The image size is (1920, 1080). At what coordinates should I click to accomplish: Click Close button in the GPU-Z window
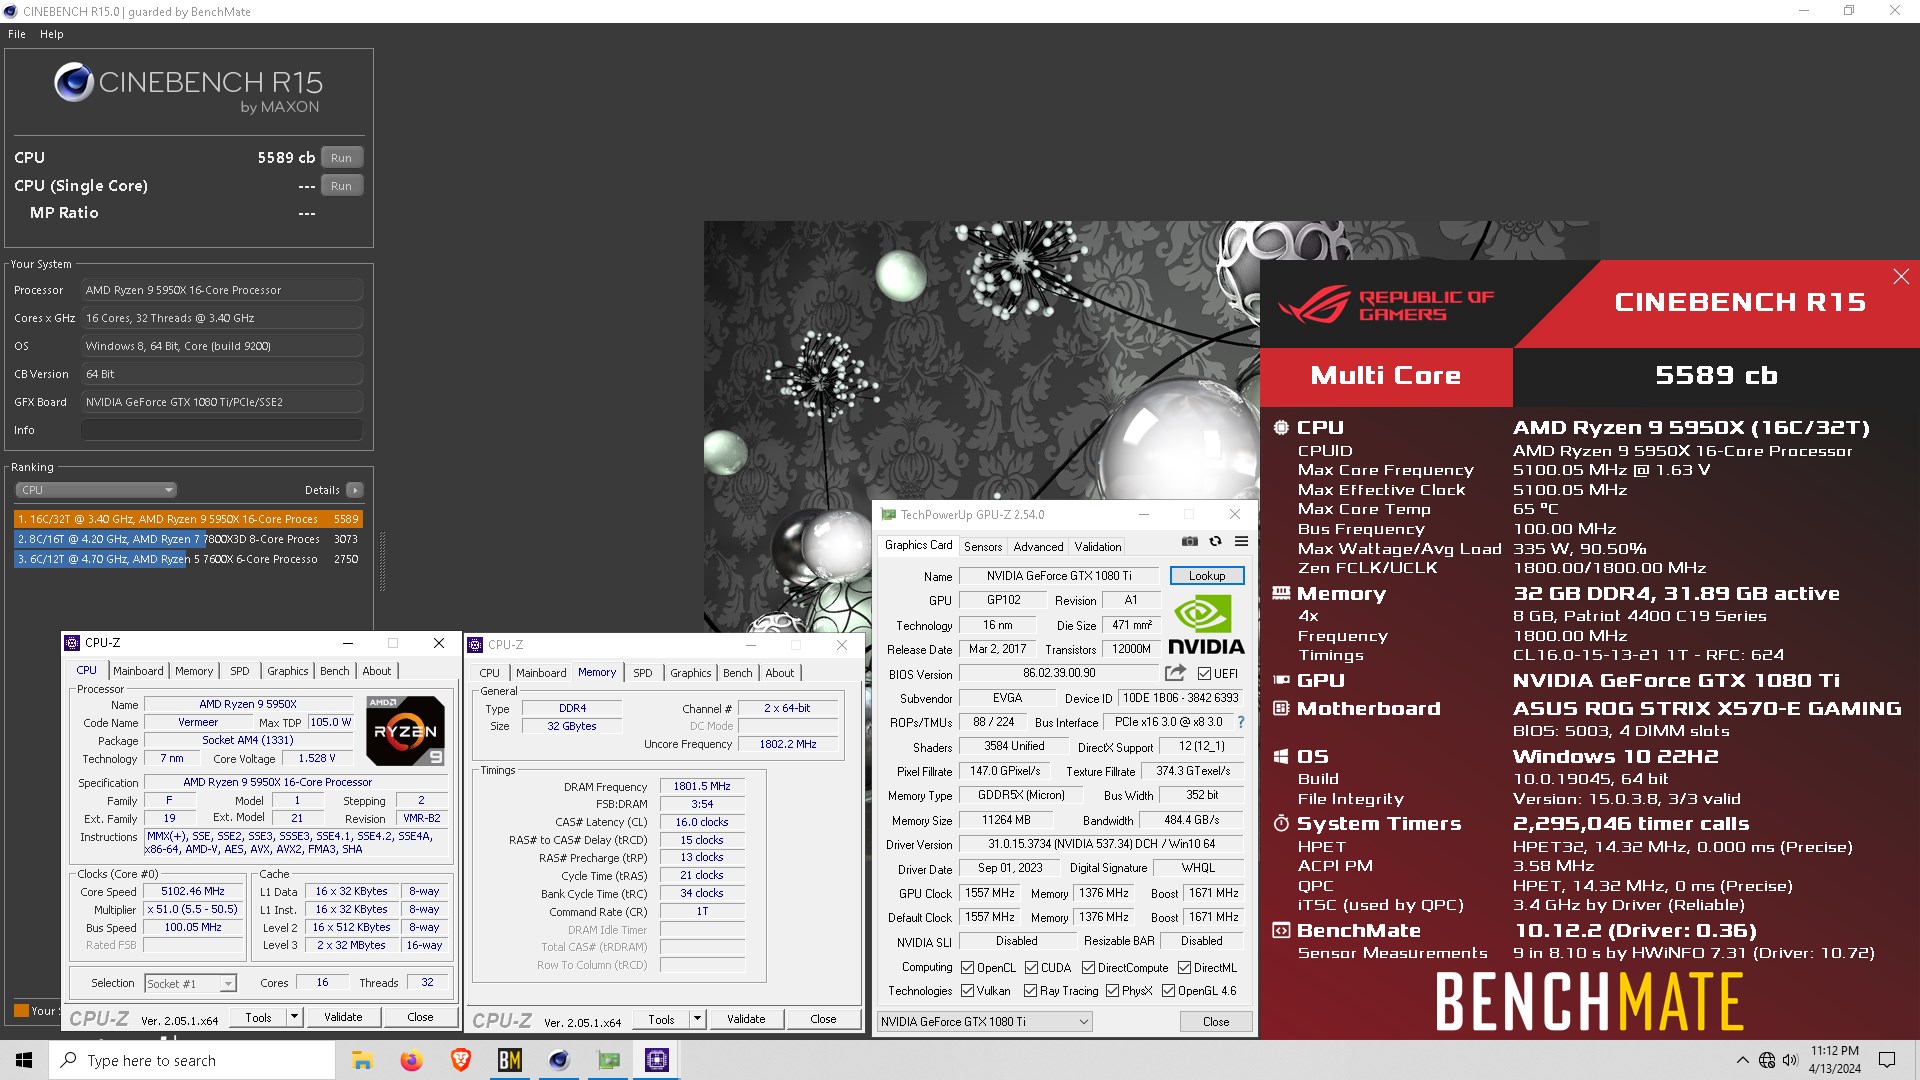click(x=1216, y=1022)
